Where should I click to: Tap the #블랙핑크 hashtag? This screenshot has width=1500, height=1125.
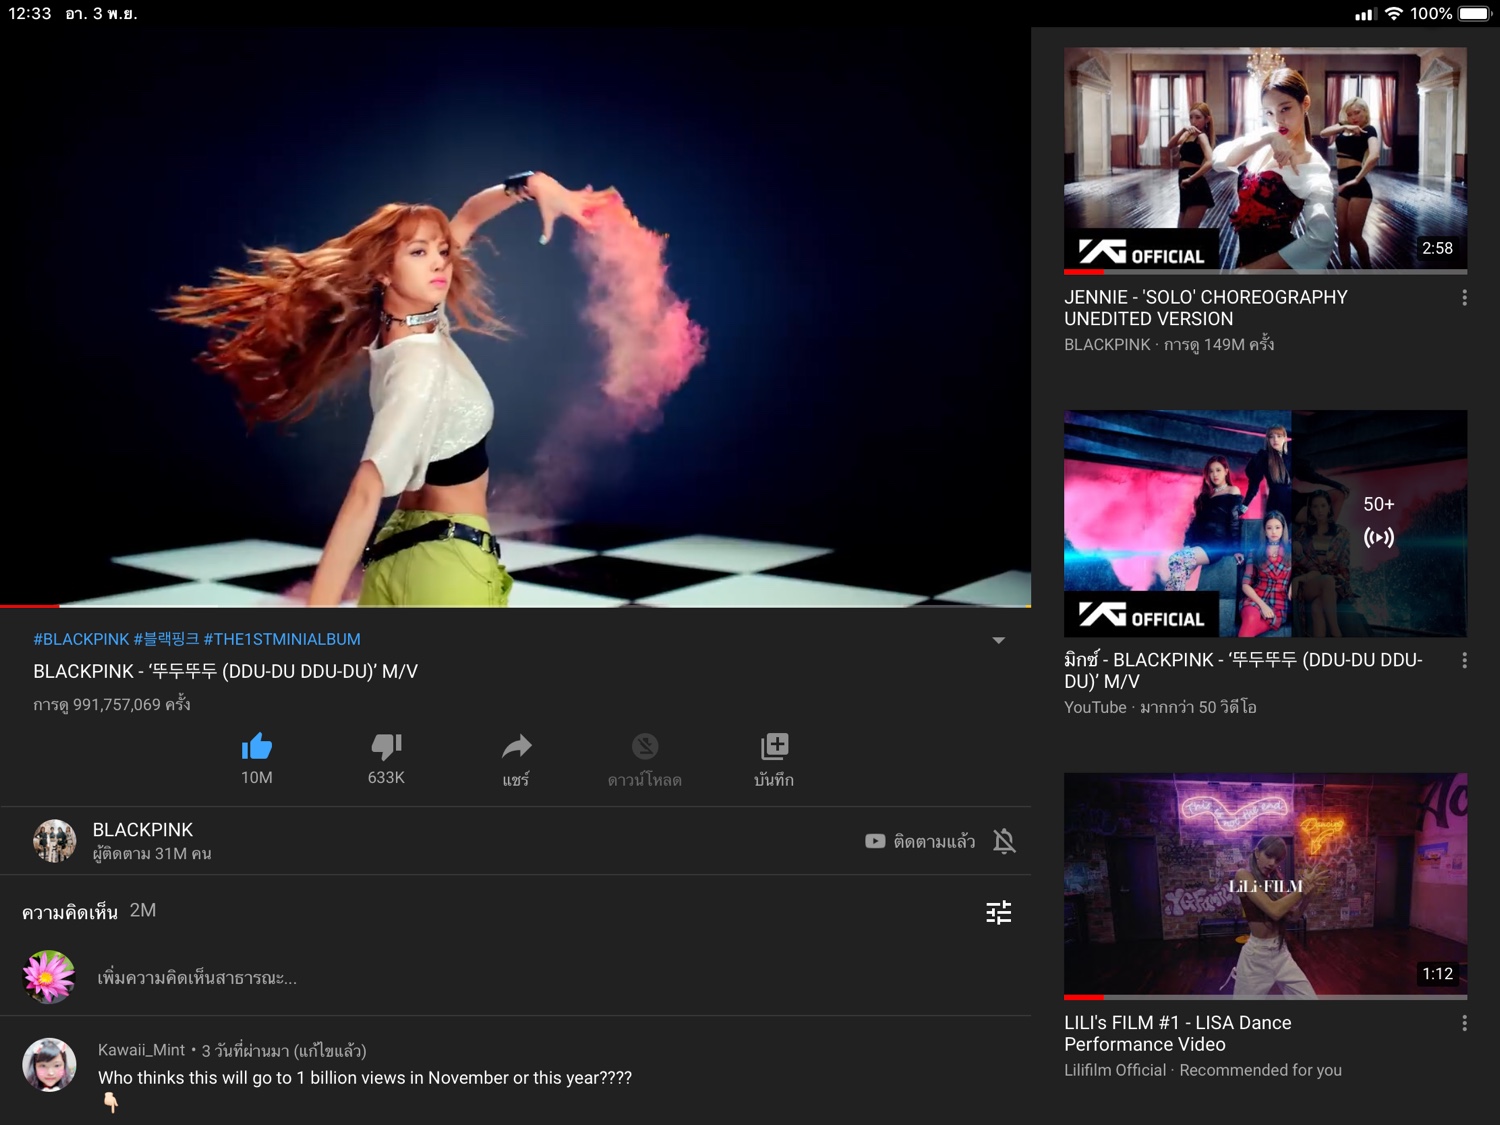point(166,639)
